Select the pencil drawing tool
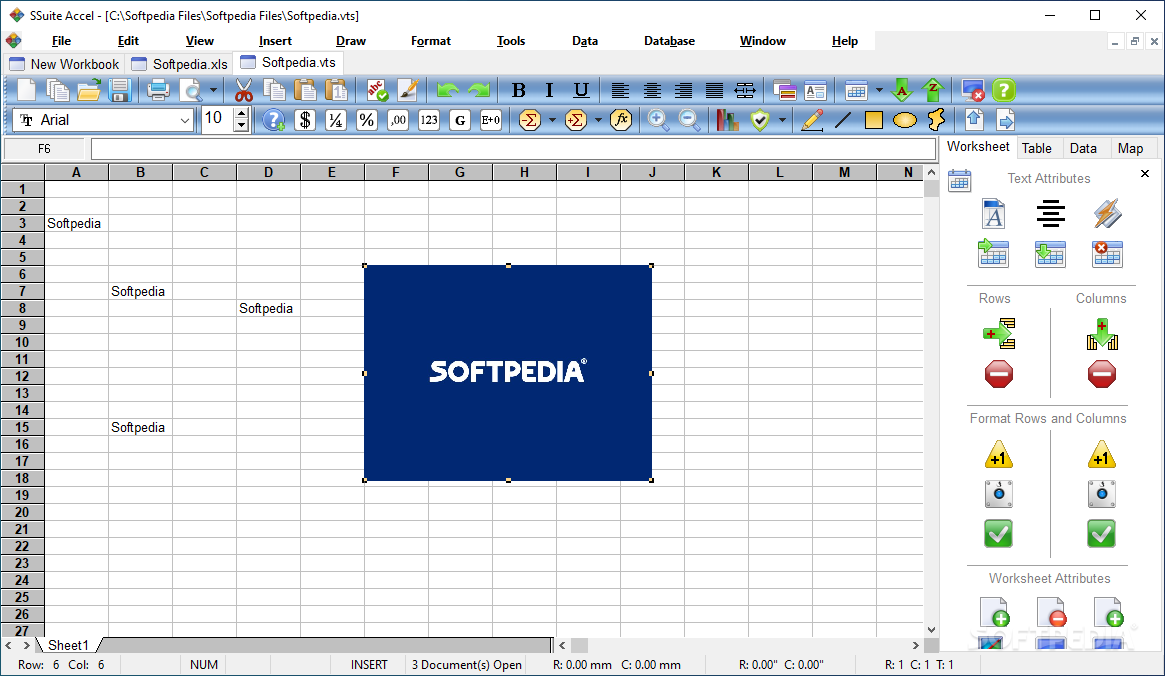The height and width of the screenshot is (676, 1165). 812,120
